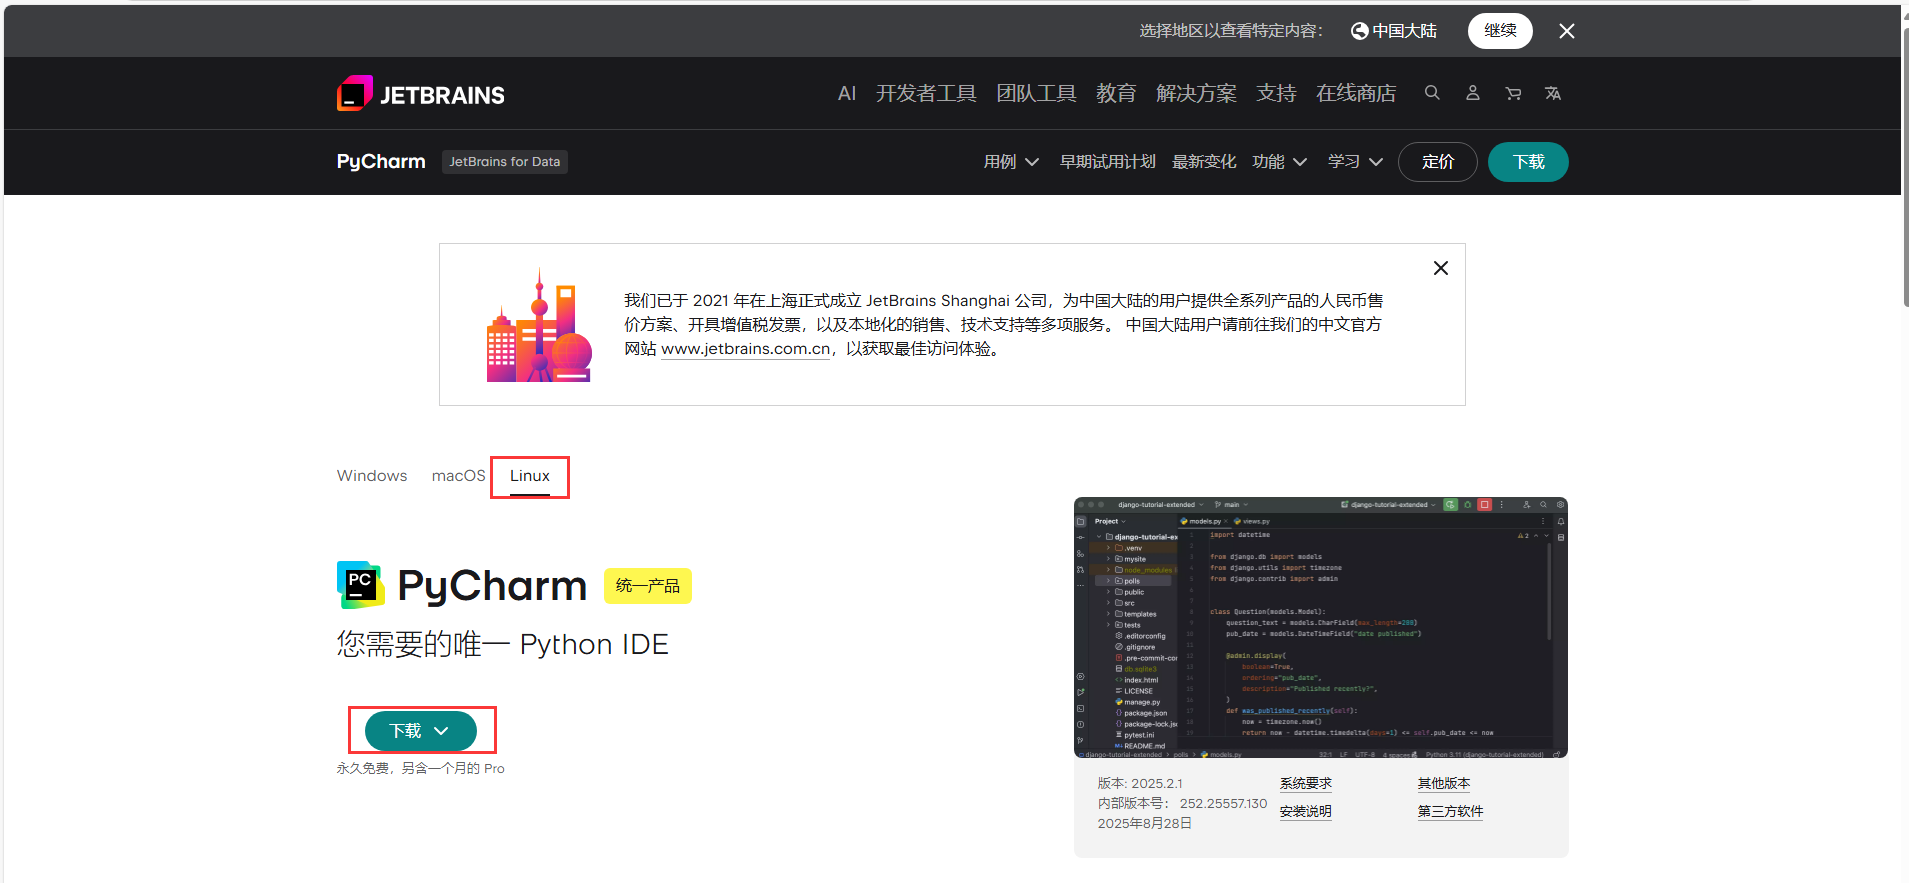Screen dimensions: 1909x883
Task: Click the PyCharm IDE screenshot
Action: click(x=1321, y=627)
